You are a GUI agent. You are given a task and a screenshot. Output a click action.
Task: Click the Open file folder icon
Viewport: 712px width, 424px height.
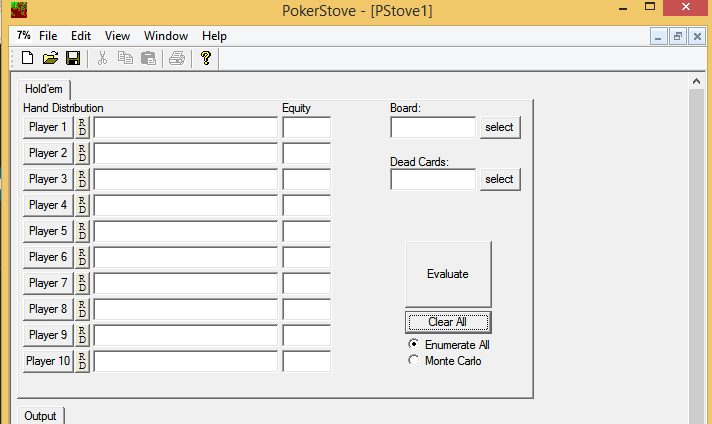coord(50,59)
